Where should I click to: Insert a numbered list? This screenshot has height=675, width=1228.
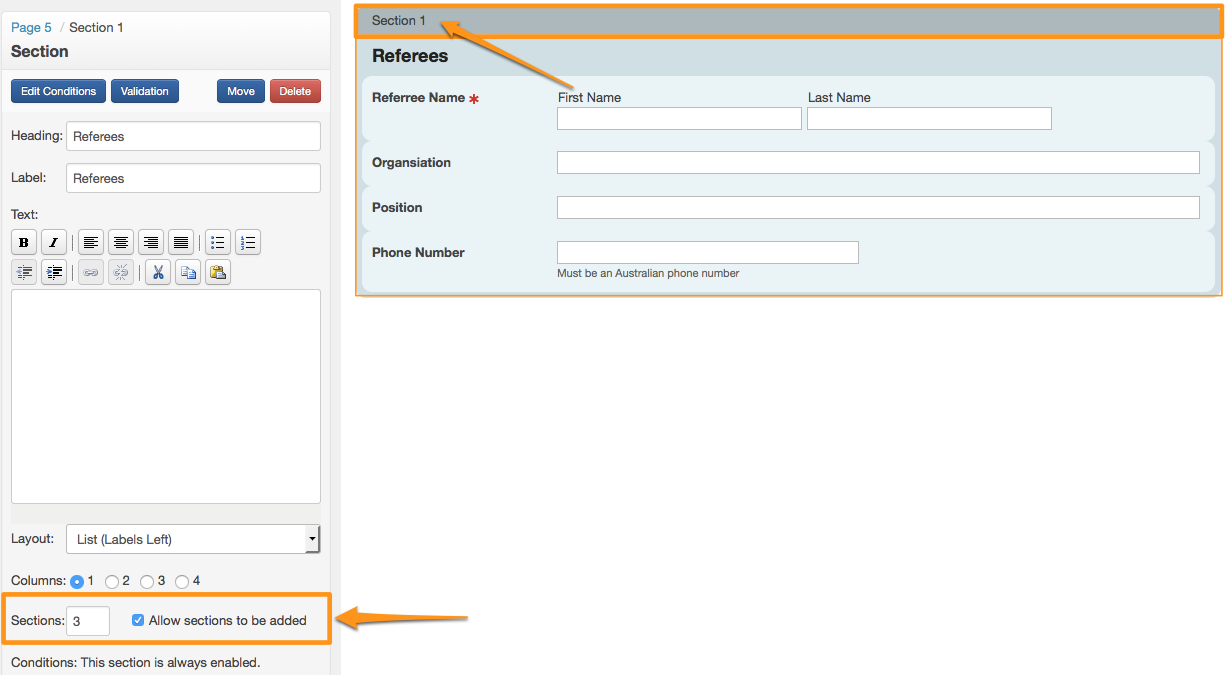tap(248, 242)
